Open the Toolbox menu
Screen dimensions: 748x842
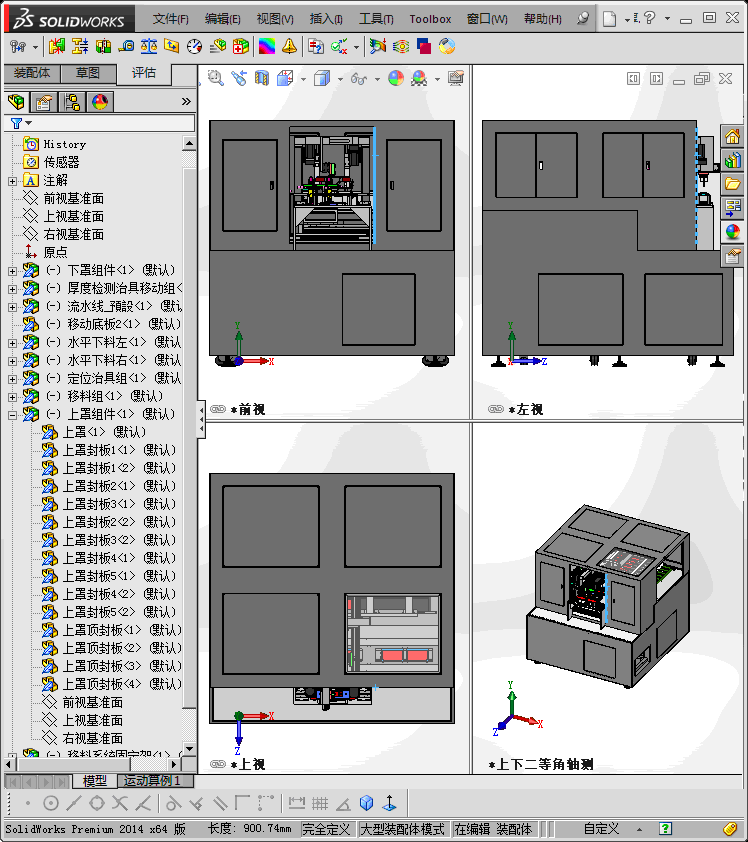pos(430,19)
